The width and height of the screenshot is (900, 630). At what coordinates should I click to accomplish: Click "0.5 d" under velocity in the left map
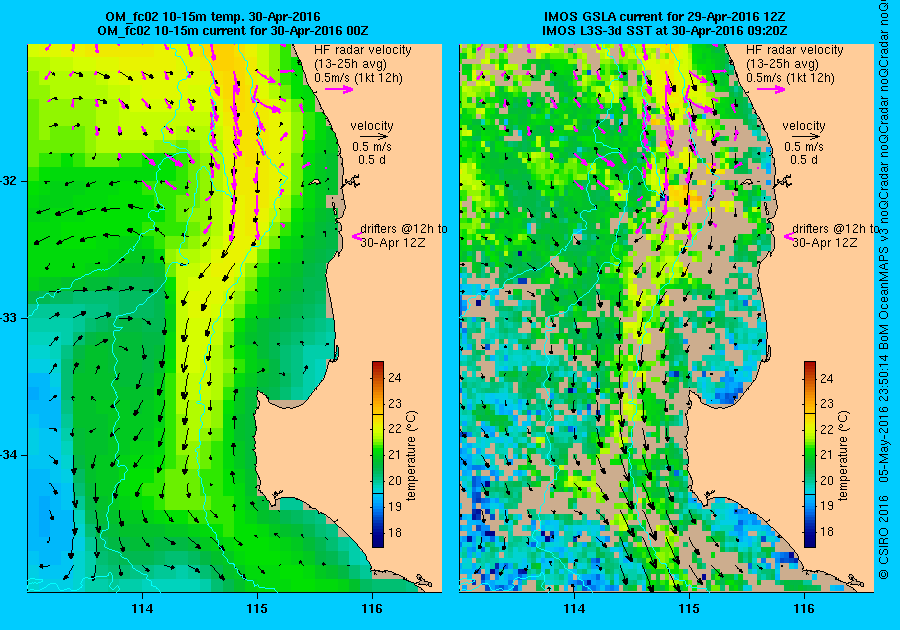click(x=372, y=160)
